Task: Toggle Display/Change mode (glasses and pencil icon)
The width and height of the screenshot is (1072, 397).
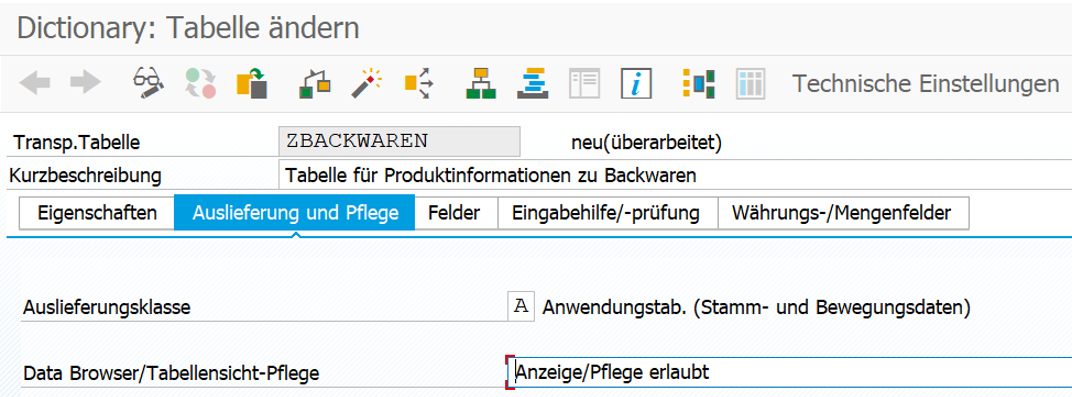Action: (147, 83)
